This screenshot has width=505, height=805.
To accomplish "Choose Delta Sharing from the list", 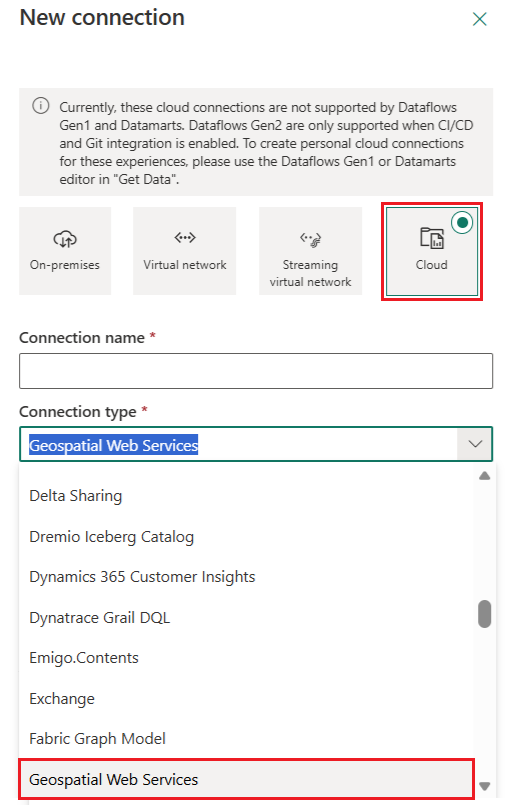I will (246, 496).
